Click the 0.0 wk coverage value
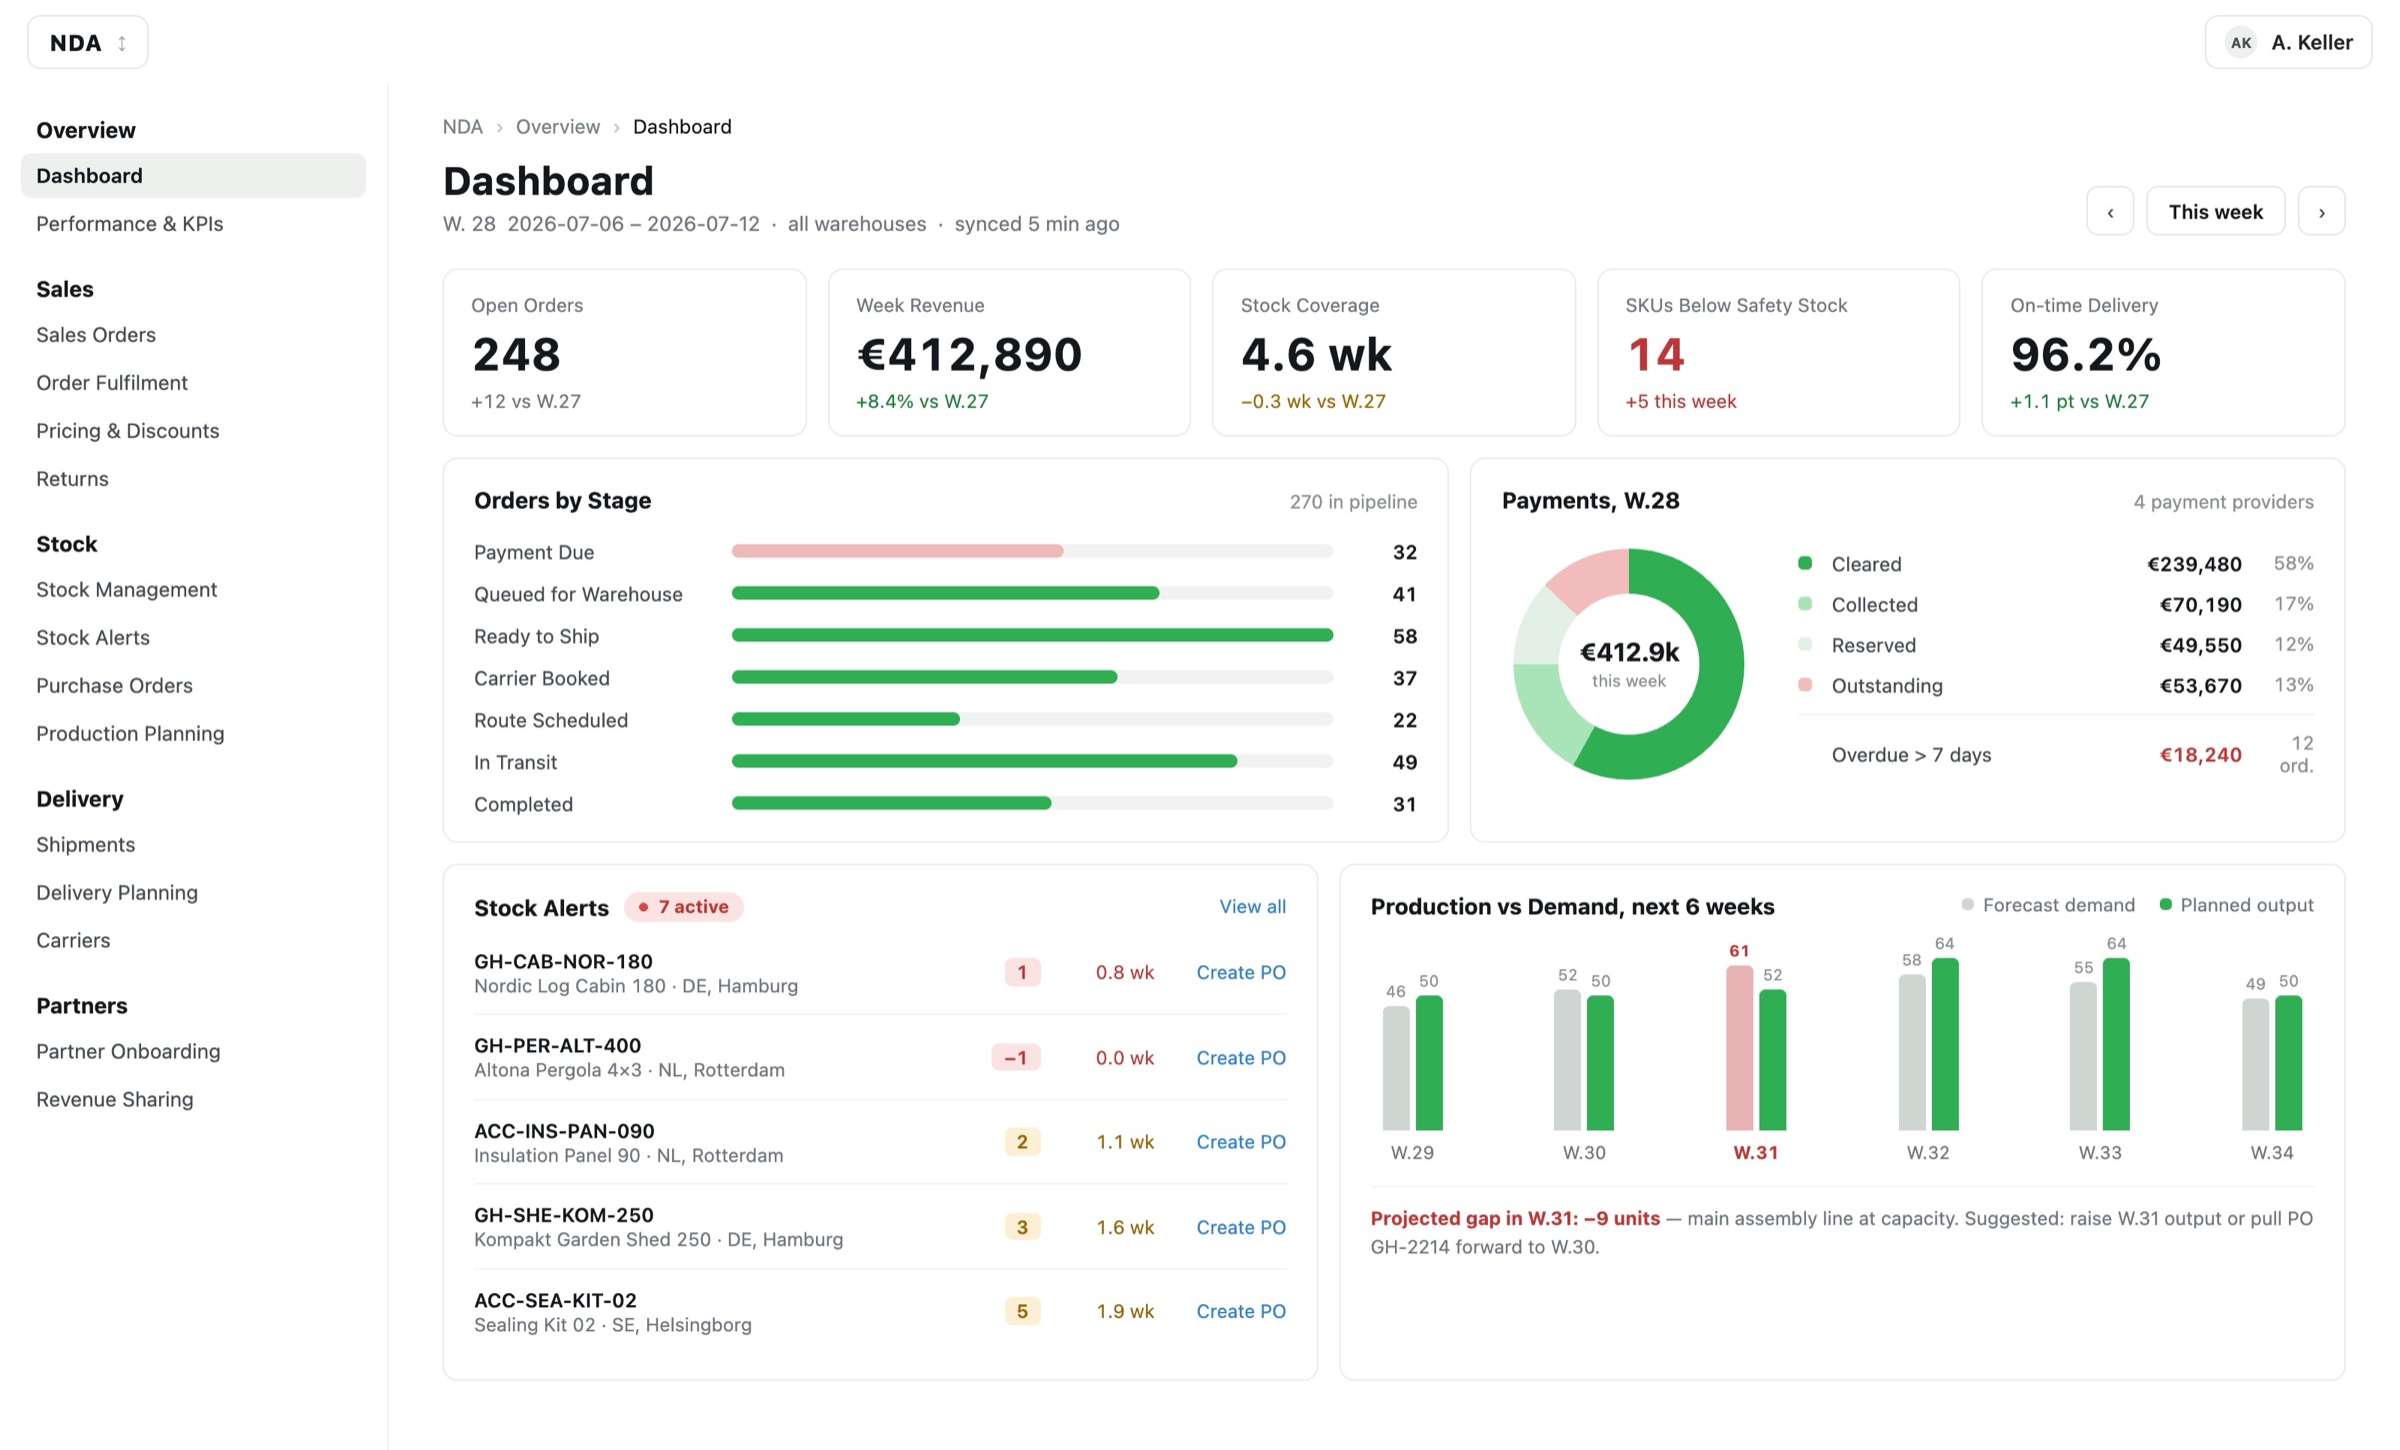Screen dimensions: 2400x1450 pos(1124,1057)
